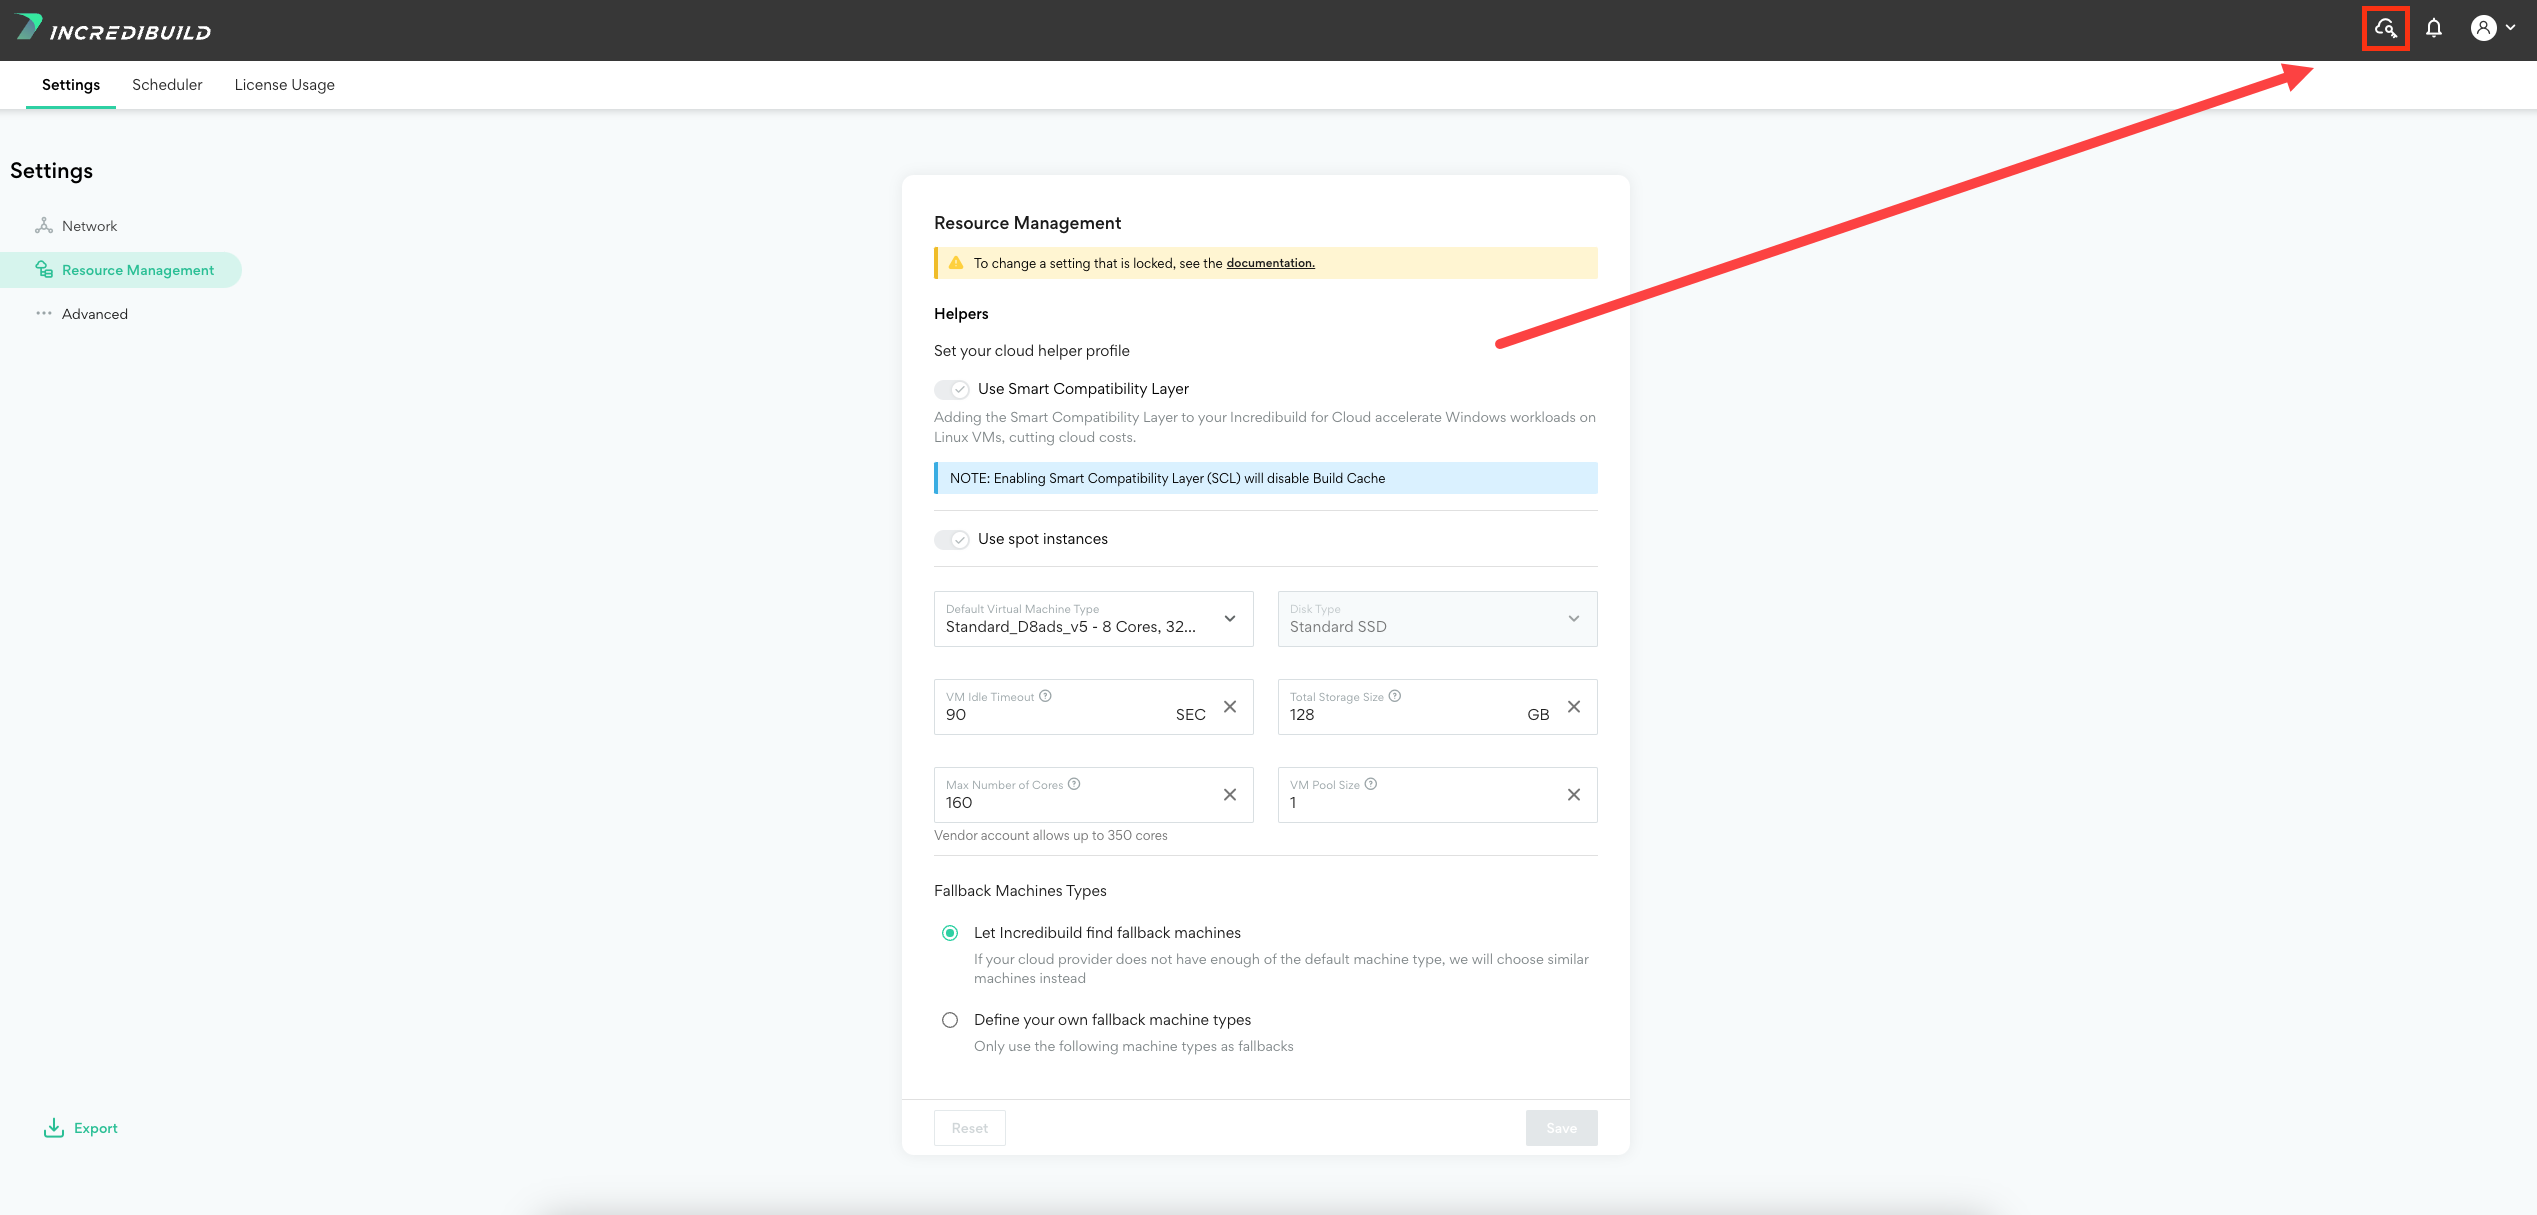This screenshot has width=2537, height=1215.
Task: Open the user account menu
Action: (x=2493, y=28)
